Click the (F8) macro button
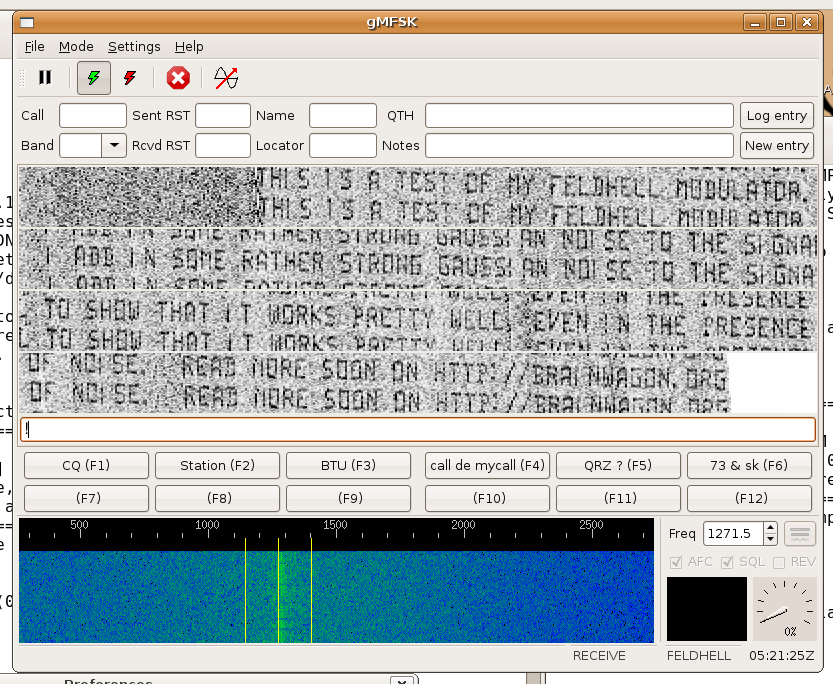Image resolution: width=833 pixels, height=684 pixels. pyautogui.click(x=217, y=499)
